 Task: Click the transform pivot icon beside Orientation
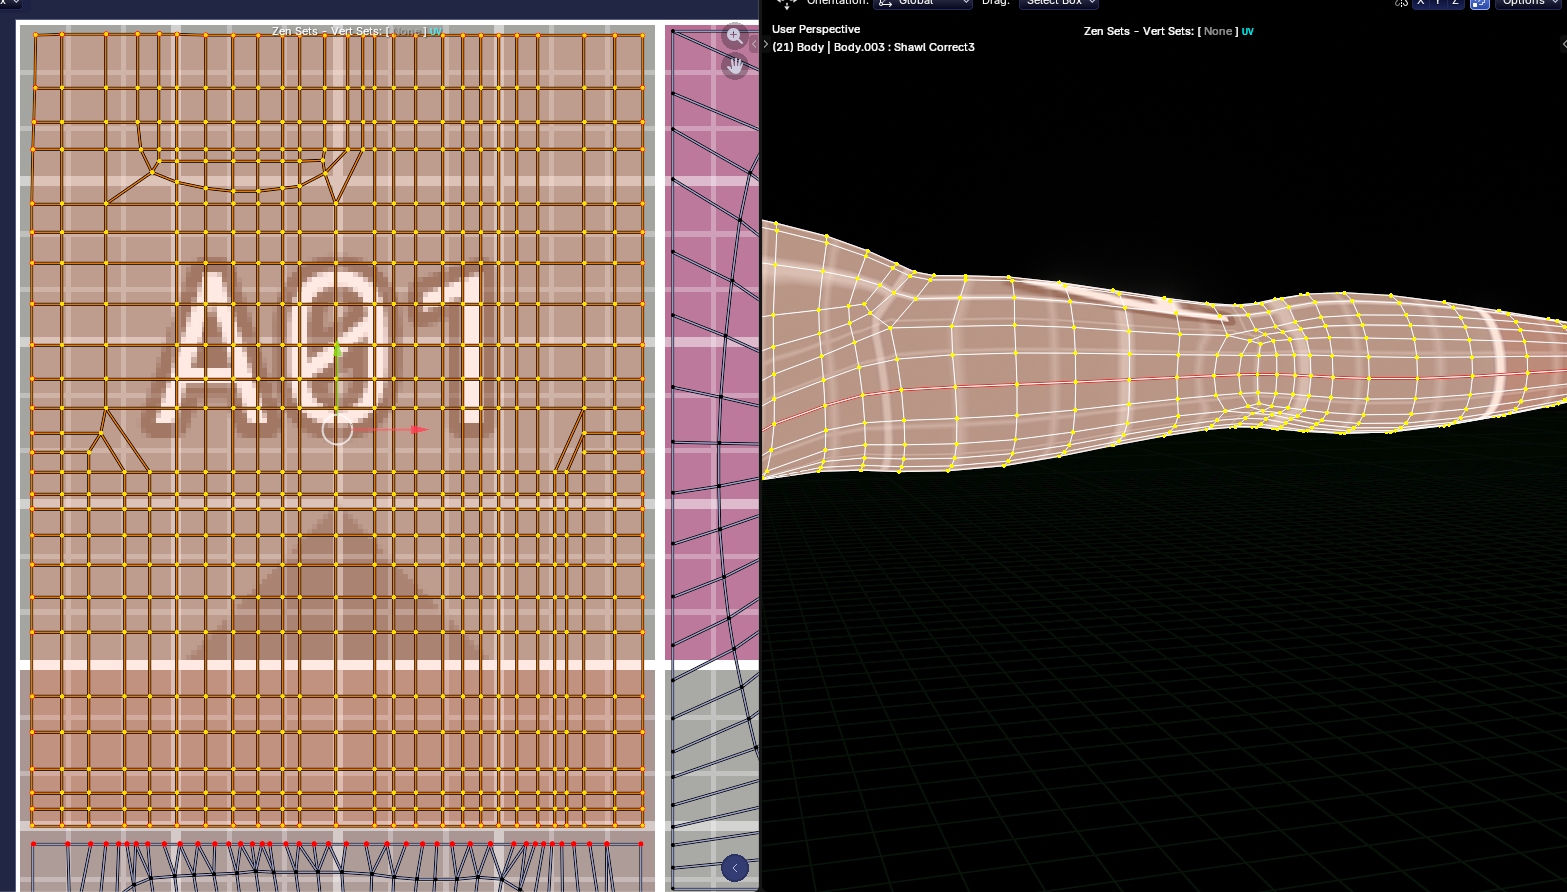tap(787, 3)
